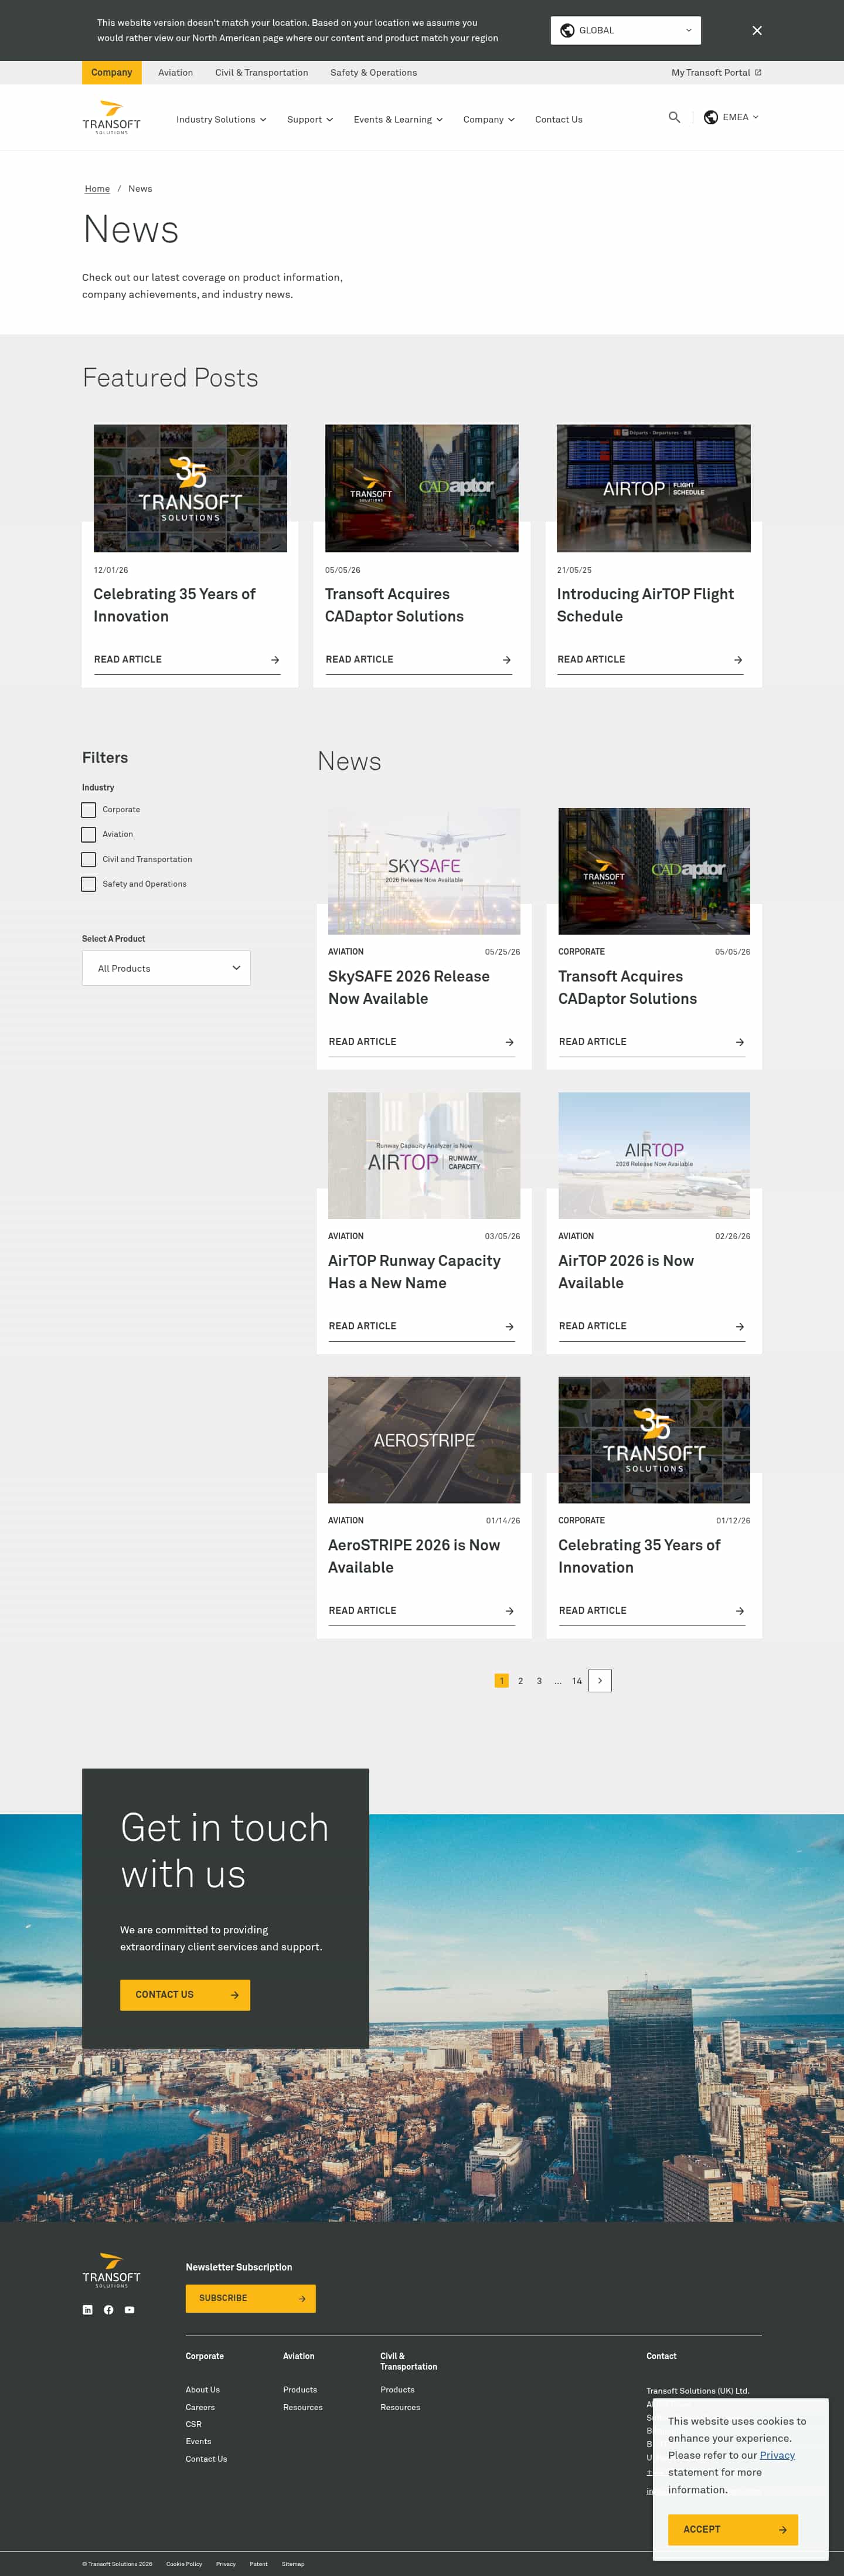844x2576 pixels.
Task: Open footer Events link
Action: coord(198,2441)
